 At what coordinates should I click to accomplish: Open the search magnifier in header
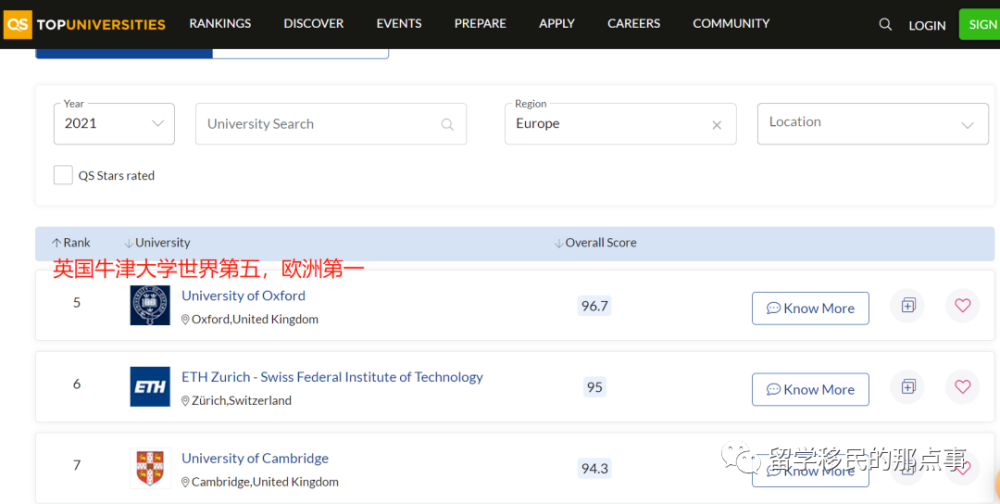[885, 24]
